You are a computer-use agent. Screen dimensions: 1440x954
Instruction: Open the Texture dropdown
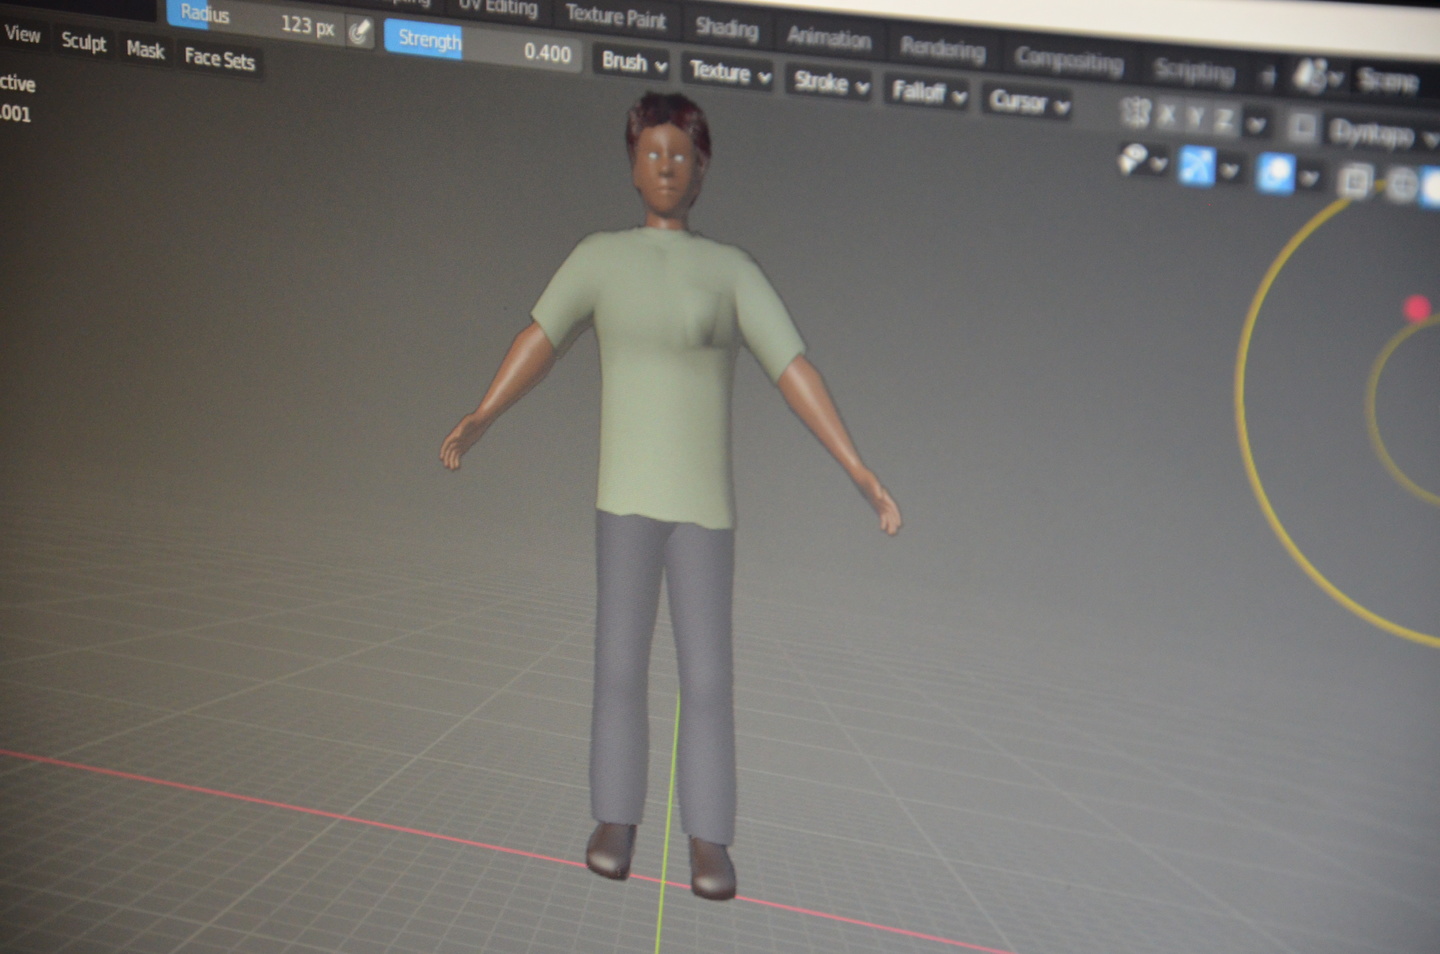pos(730,72)
